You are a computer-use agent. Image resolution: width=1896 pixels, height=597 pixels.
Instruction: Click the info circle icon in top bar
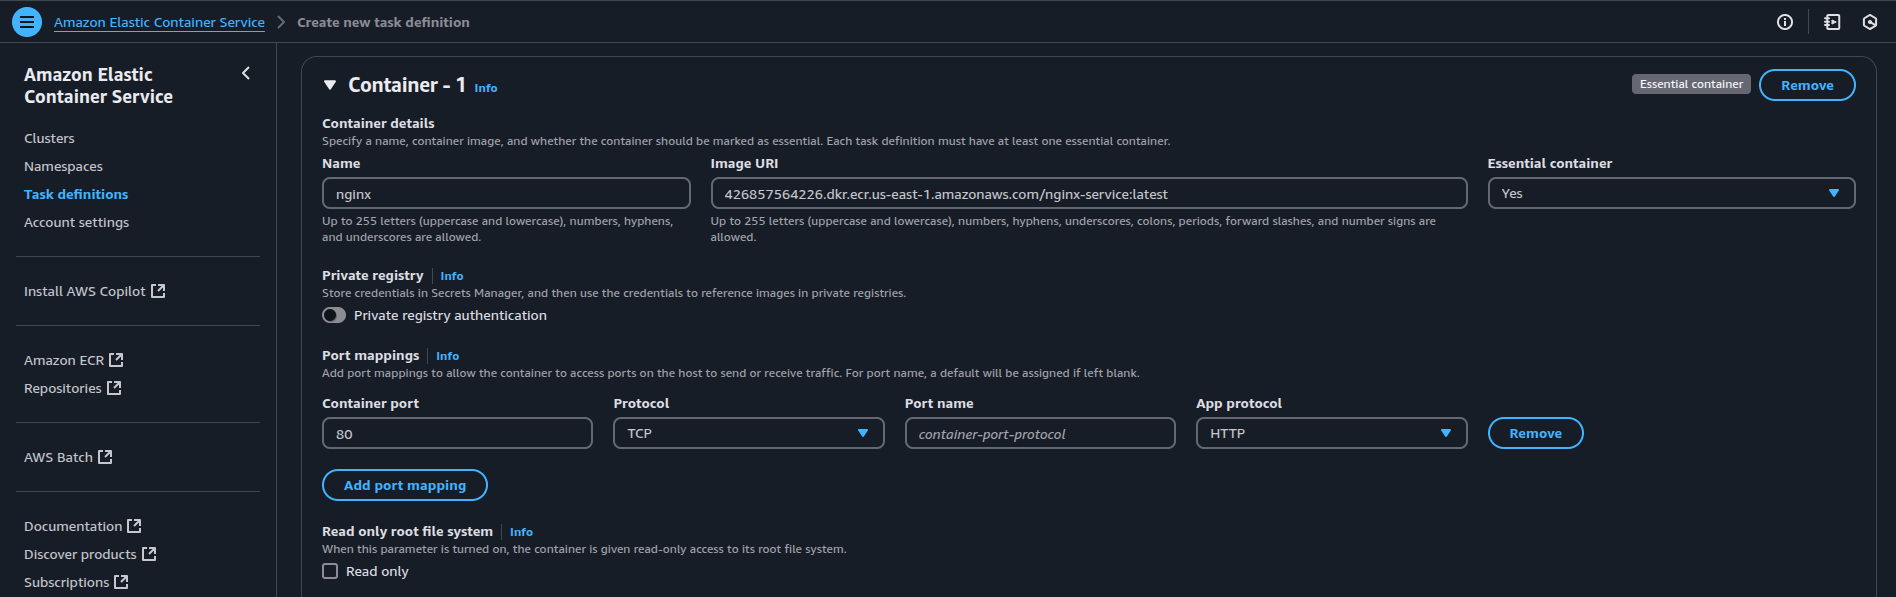click(x=1784, y=22)
